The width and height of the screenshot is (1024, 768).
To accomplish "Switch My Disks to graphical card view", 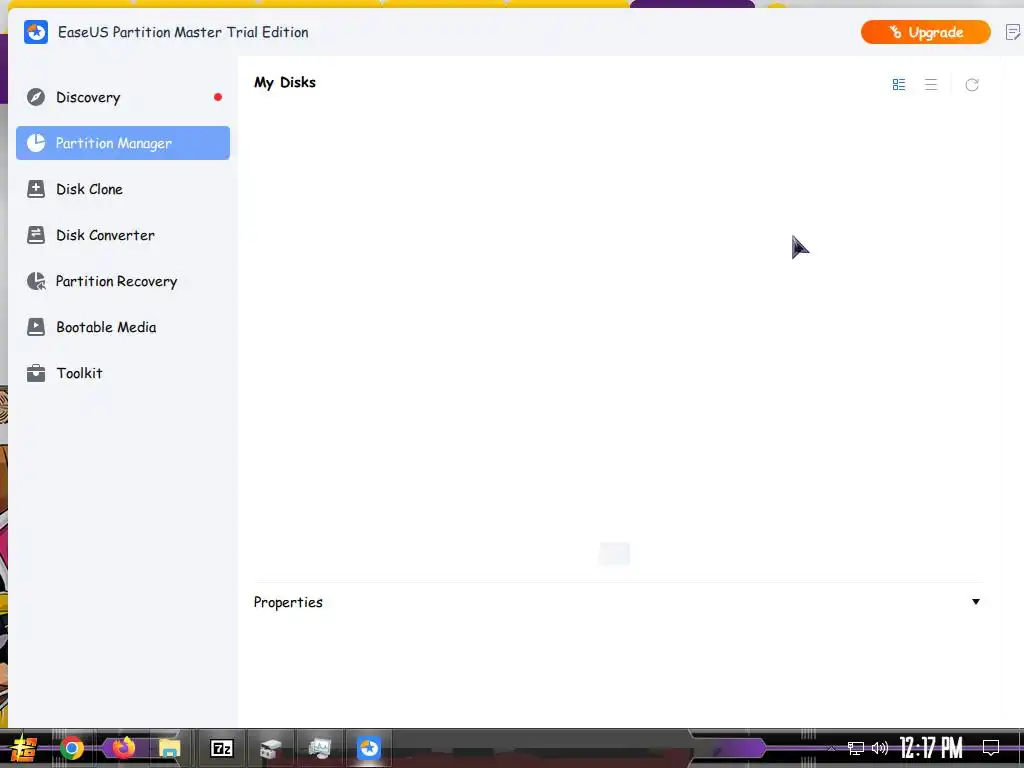I will click(899, 85).
